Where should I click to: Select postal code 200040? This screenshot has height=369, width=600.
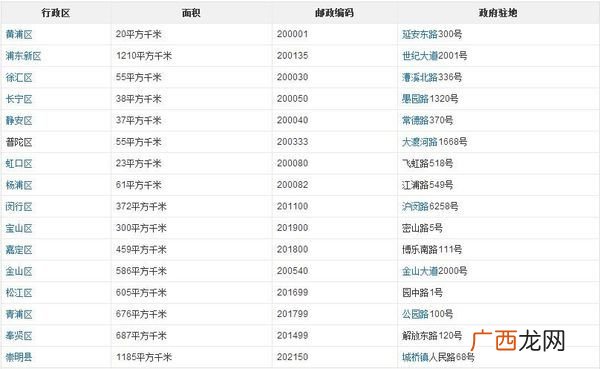pos(292,120)
